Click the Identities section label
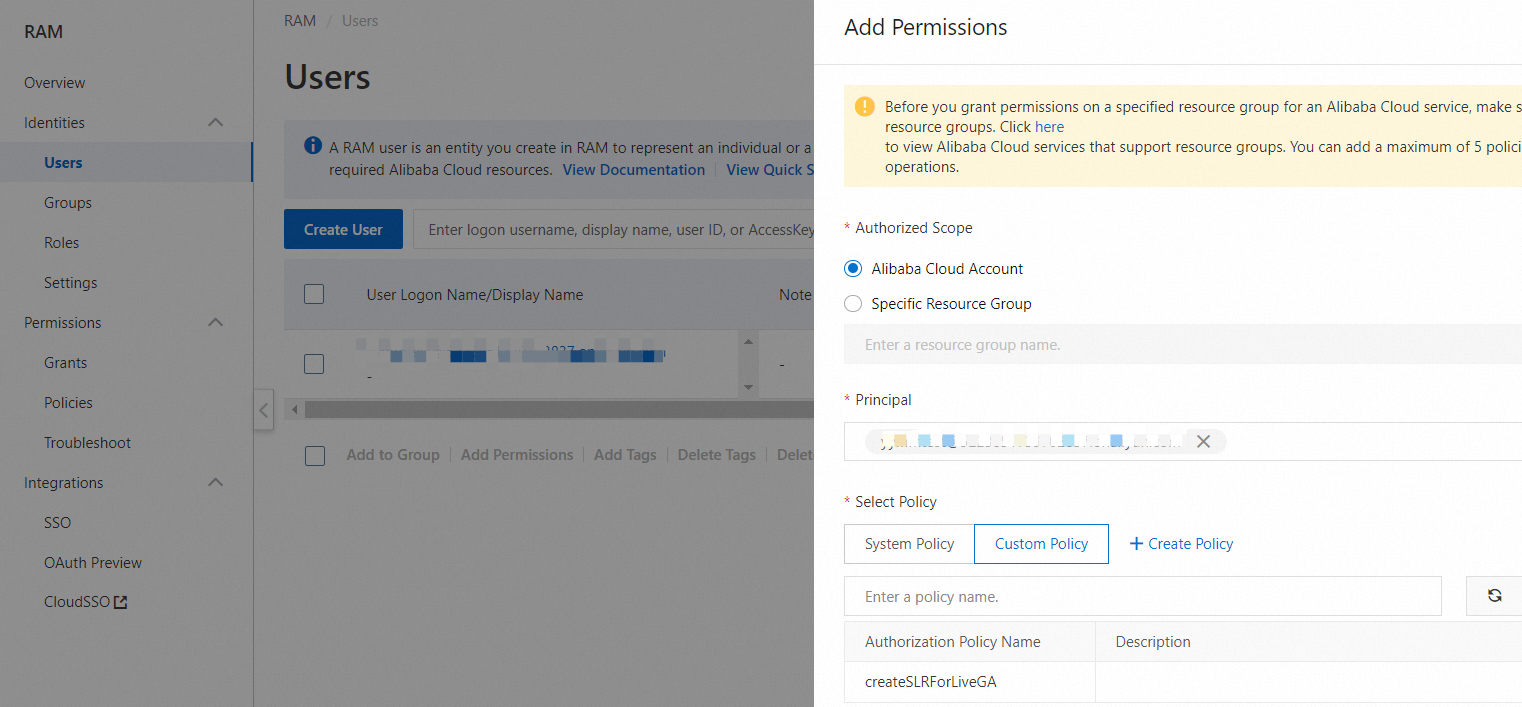 pyautogui.click(x=54, y=122)
